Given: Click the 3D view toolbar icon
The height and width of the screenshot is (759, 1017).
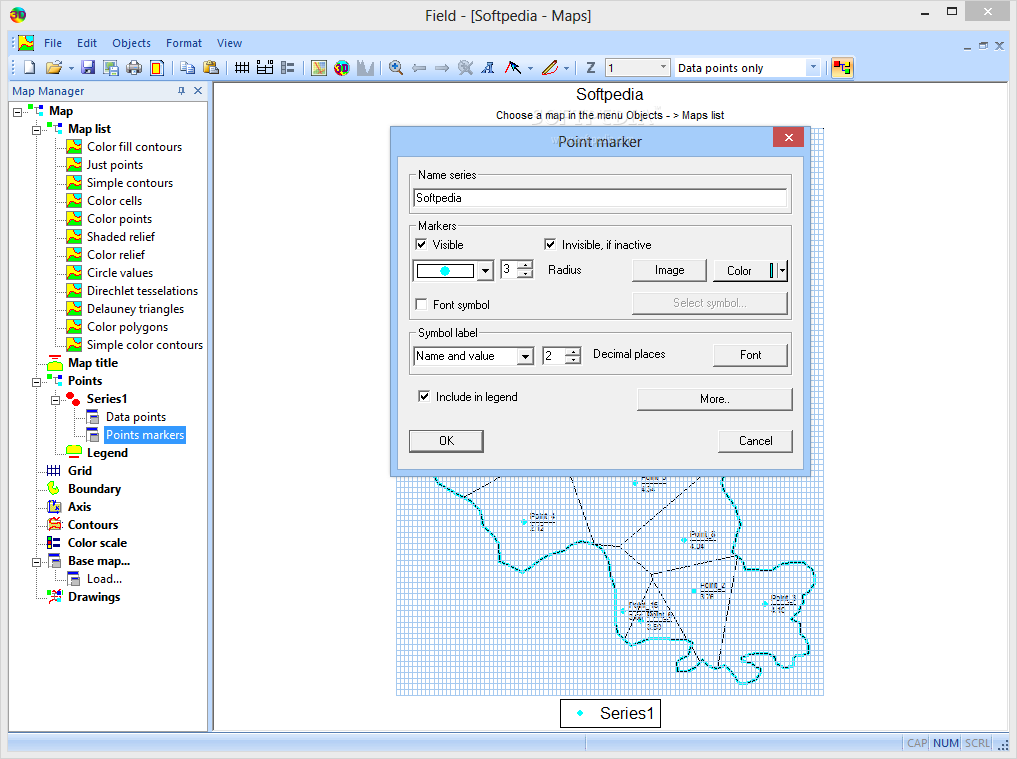Looking at the screenshot, I should (x=342, y=68).
